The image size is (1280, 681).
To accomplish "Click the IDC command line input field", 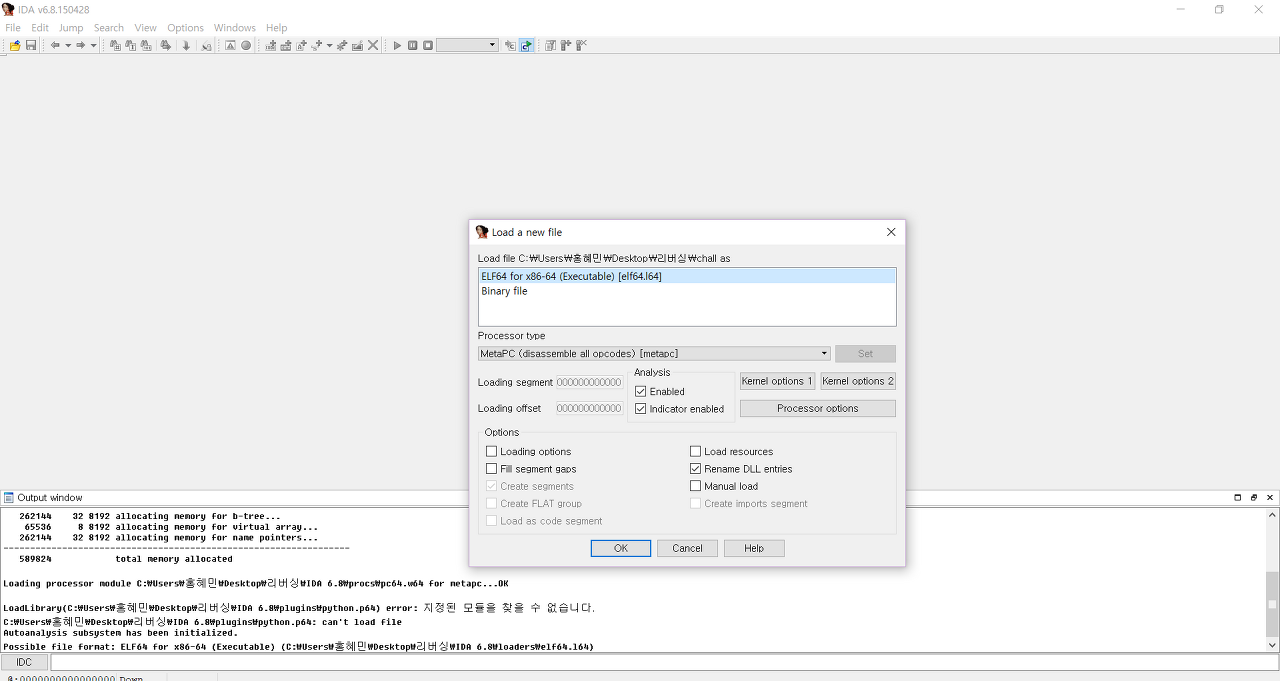I will point(664,662).
